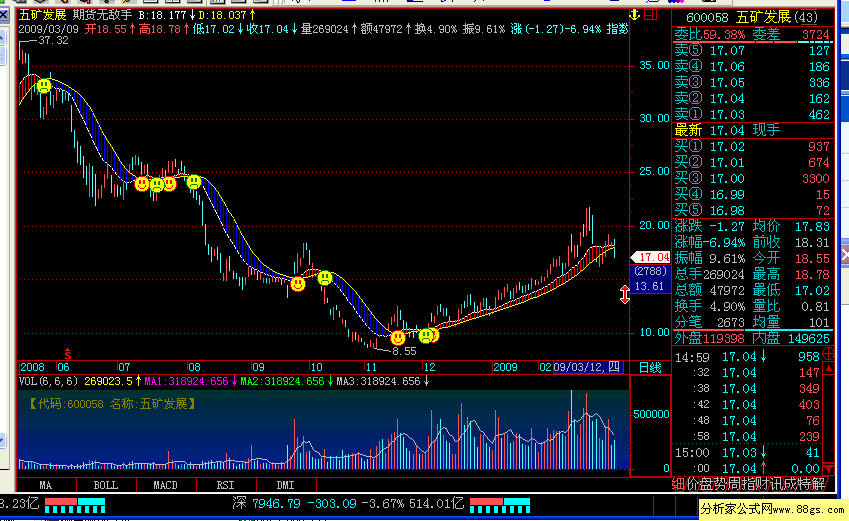Select the 成 tab under the tick list

tap(791, 484)
